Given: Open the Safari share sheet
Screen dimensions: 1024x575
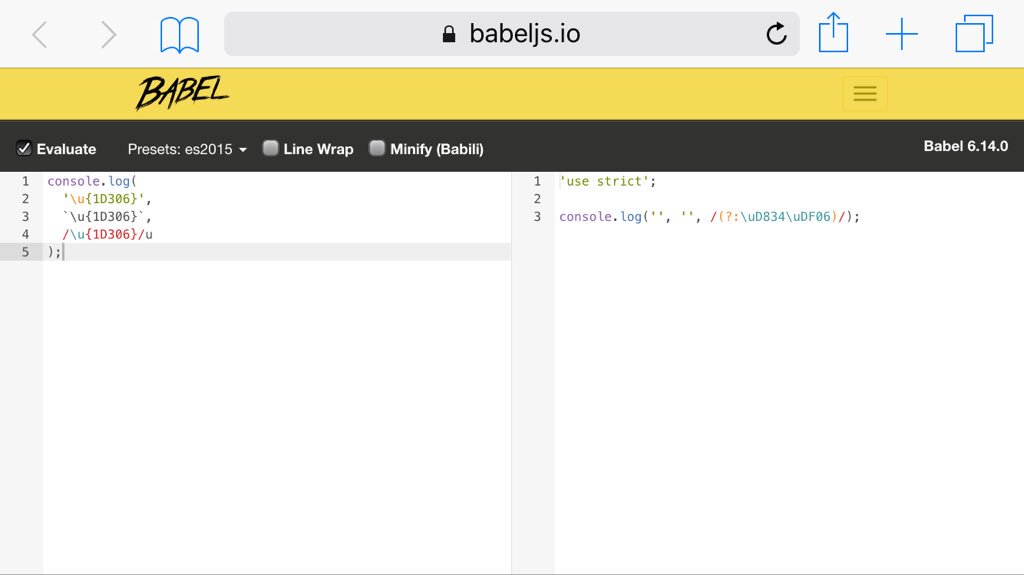Looking at the screenshot, I should (x=833, y=32).
